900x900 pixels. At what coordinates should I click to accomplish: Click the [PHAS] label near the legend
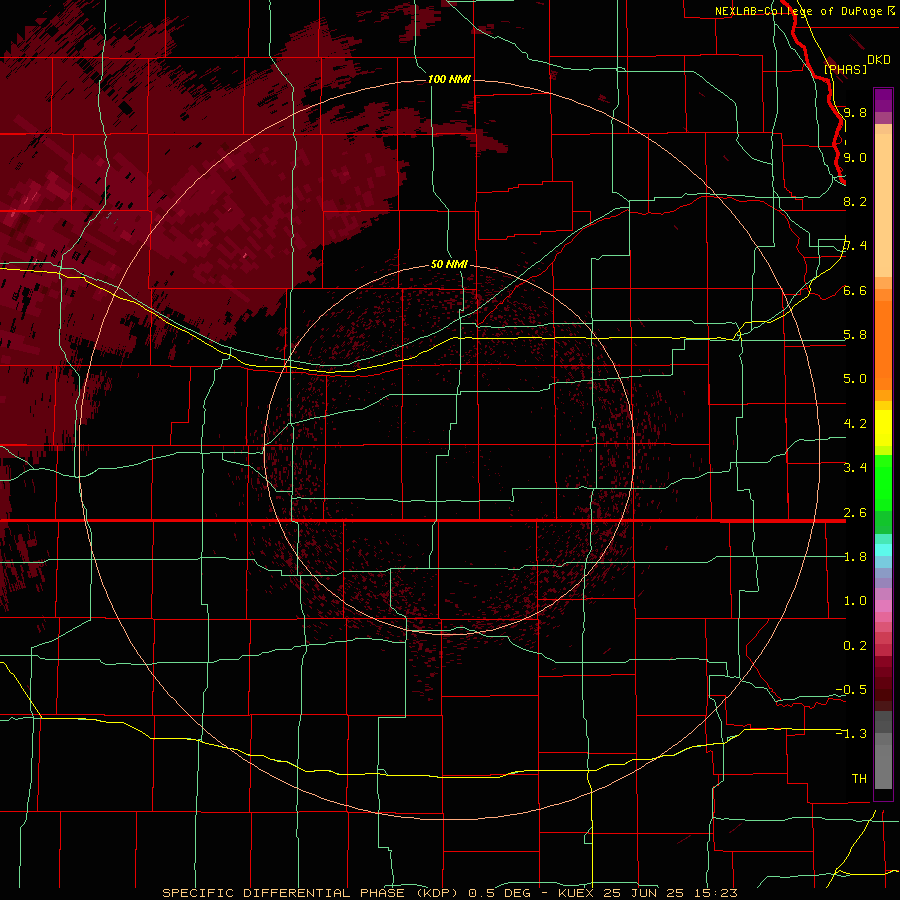[845, 69]
